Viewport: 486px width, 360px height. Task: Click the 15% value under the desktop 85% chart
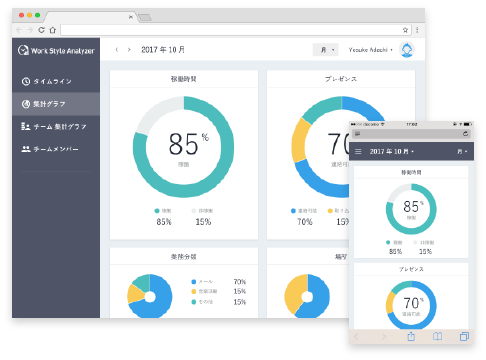[203, 222]
